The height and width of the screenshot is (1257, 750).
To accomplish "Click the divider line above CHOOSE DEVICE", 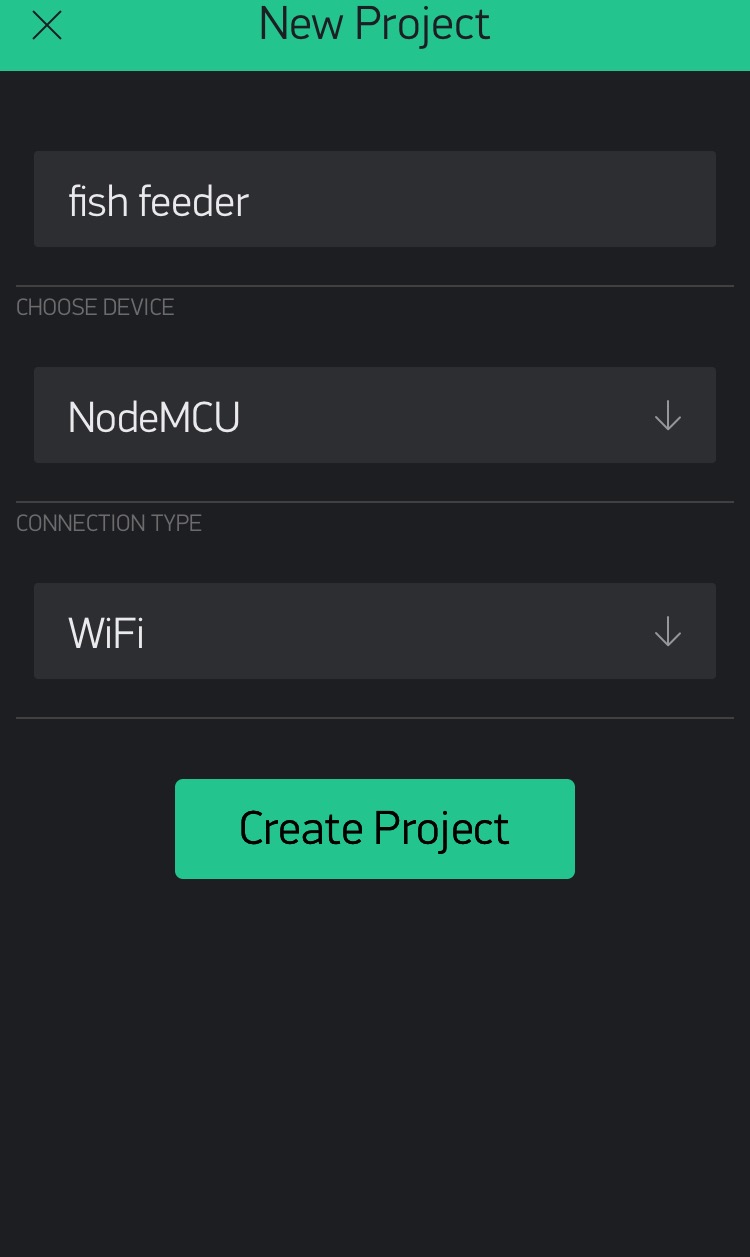I will [x=375, y=286].
